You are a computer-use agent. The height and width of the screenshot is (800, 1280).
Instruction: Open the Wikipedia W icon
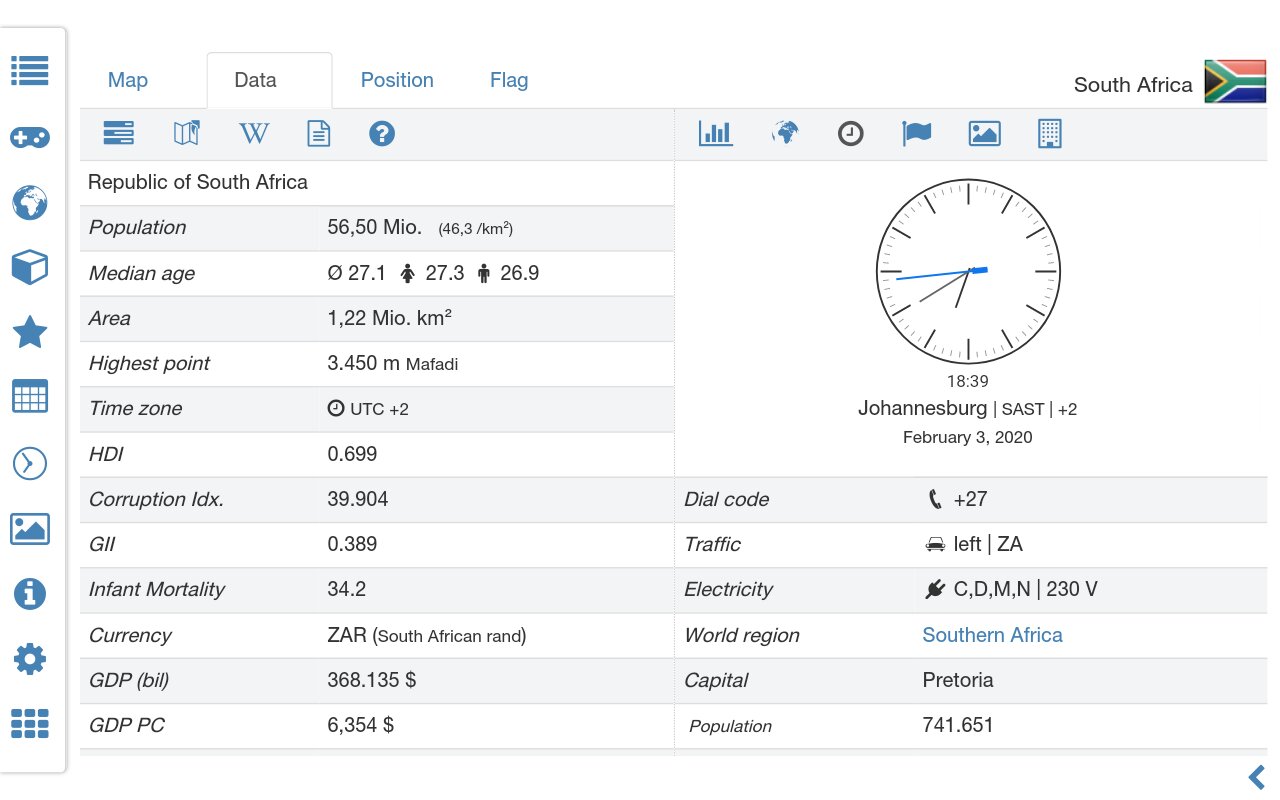pyautogui.click(x=254, y=133)
